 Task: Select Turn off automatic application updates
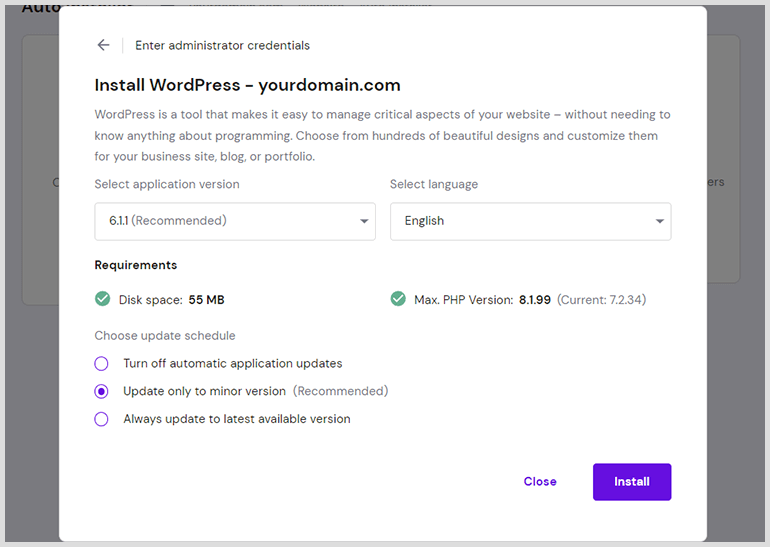[x=102, y=364]
